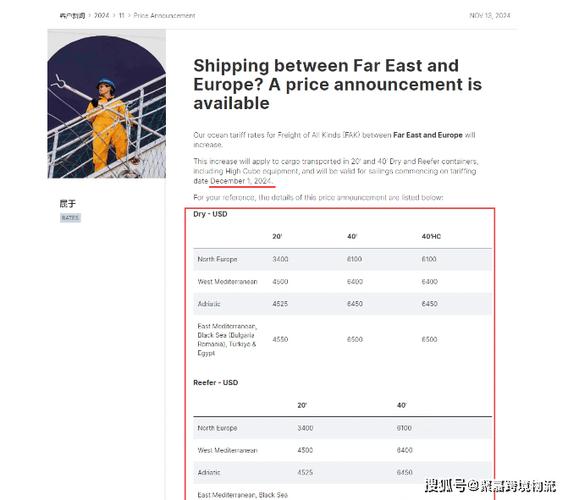
Task: Click the chevron separator after 2024 breadcrumb
Action: 114,16
